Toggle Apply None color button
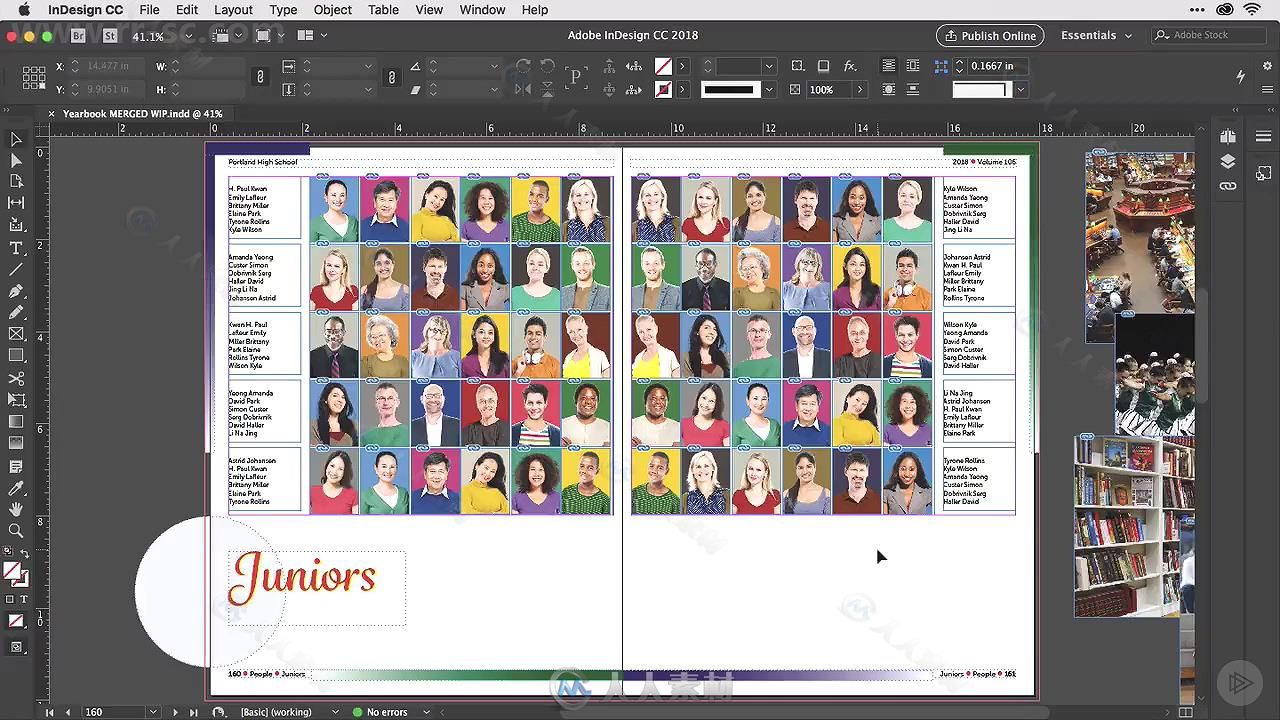Image resolution: width=1280 pixels, height=720 pixels. [15, 621]
